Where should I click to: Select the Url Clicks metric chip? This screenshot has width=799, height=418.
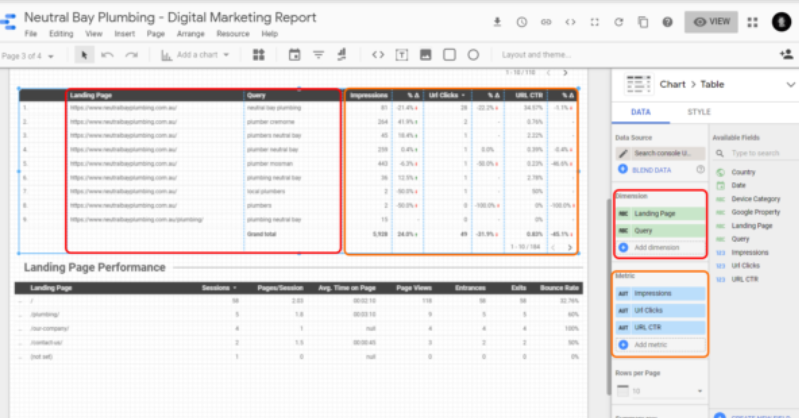(x=660, y=310)
